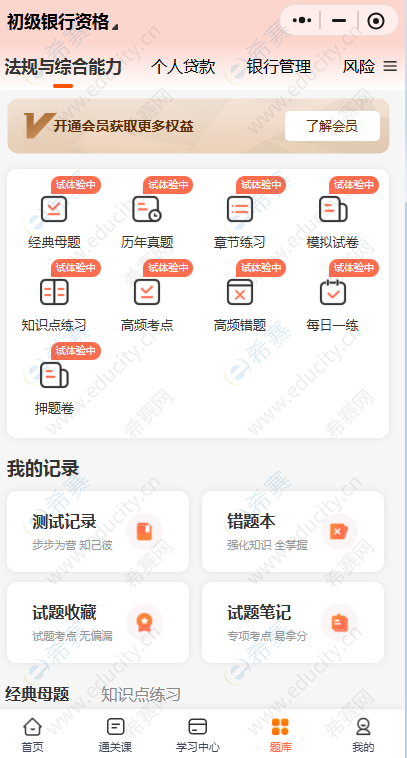Click the 了解会员 button

332,126
